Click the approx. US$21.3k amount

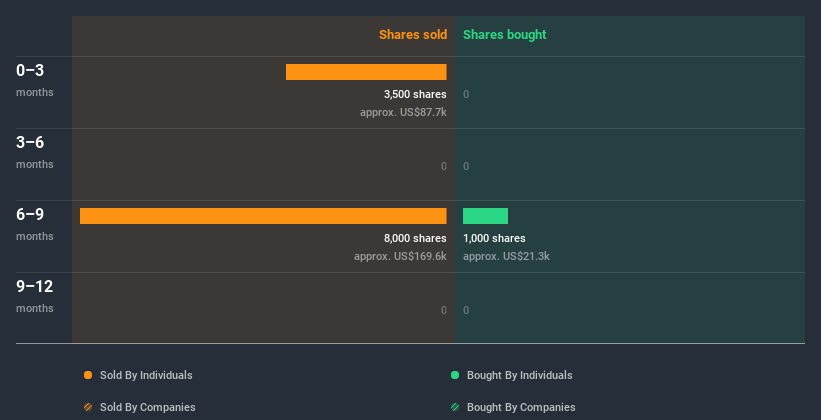click(506, 256)
